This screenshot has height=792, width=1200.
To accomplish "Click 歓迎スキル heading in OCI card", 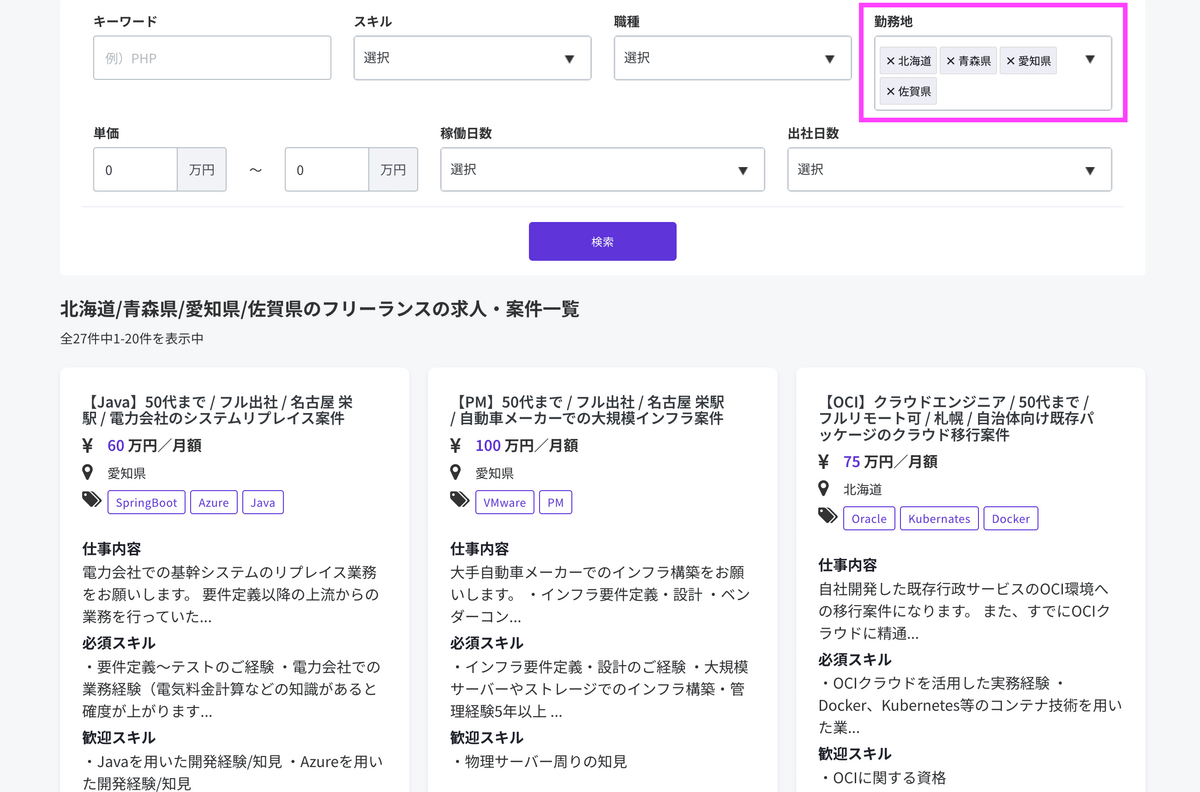I will (854, 754).
